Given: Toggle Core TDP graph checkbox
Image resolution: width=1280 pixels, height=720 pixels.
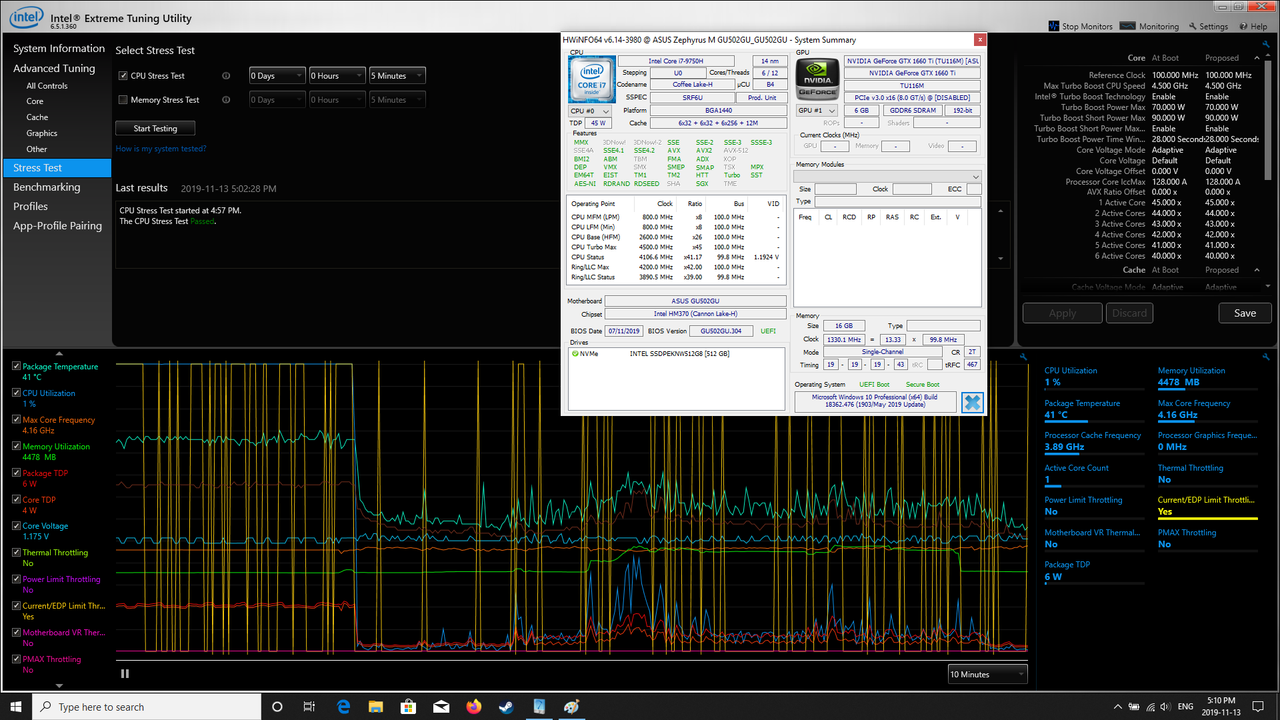Looking at the screenshot, I should 16,499.
